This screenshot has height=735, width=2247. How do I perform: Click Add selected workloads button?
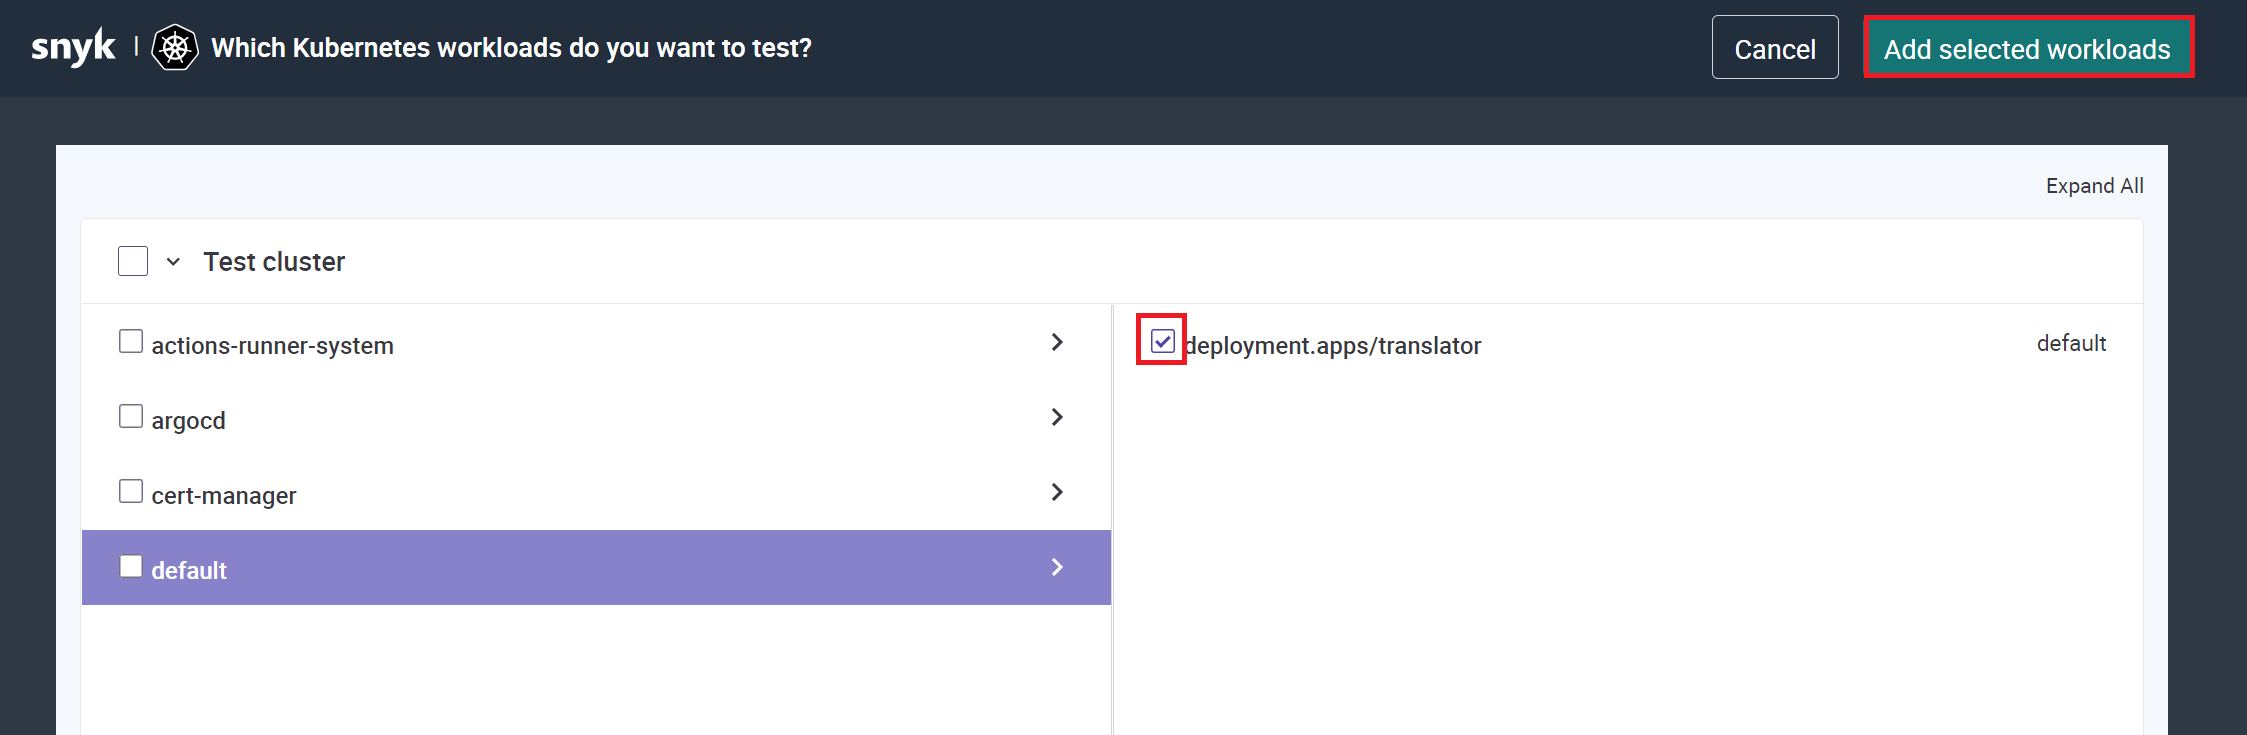[x=2027, y=48]
